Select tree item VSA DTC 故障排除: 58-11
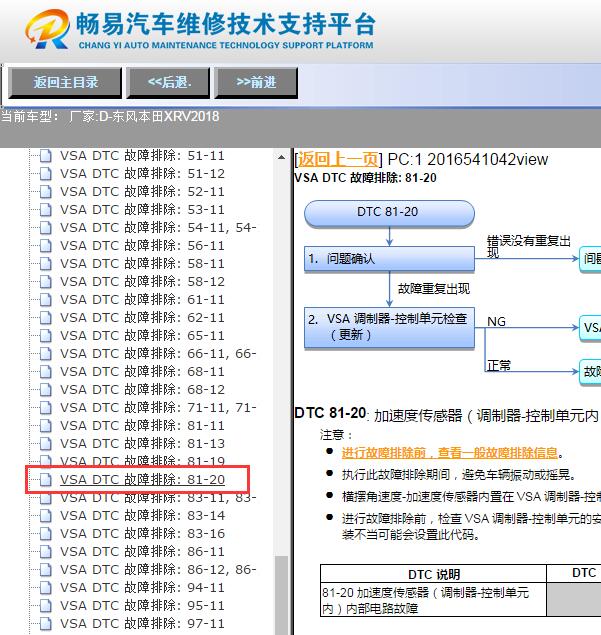This screenshot has height=635, width=601. 142,264
